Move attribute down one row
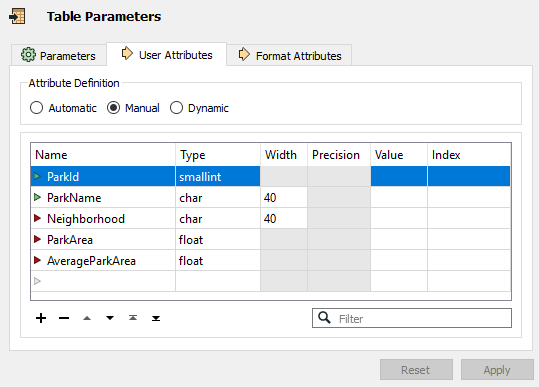Screen dimensions: 539x387 (x=110, y=318)
